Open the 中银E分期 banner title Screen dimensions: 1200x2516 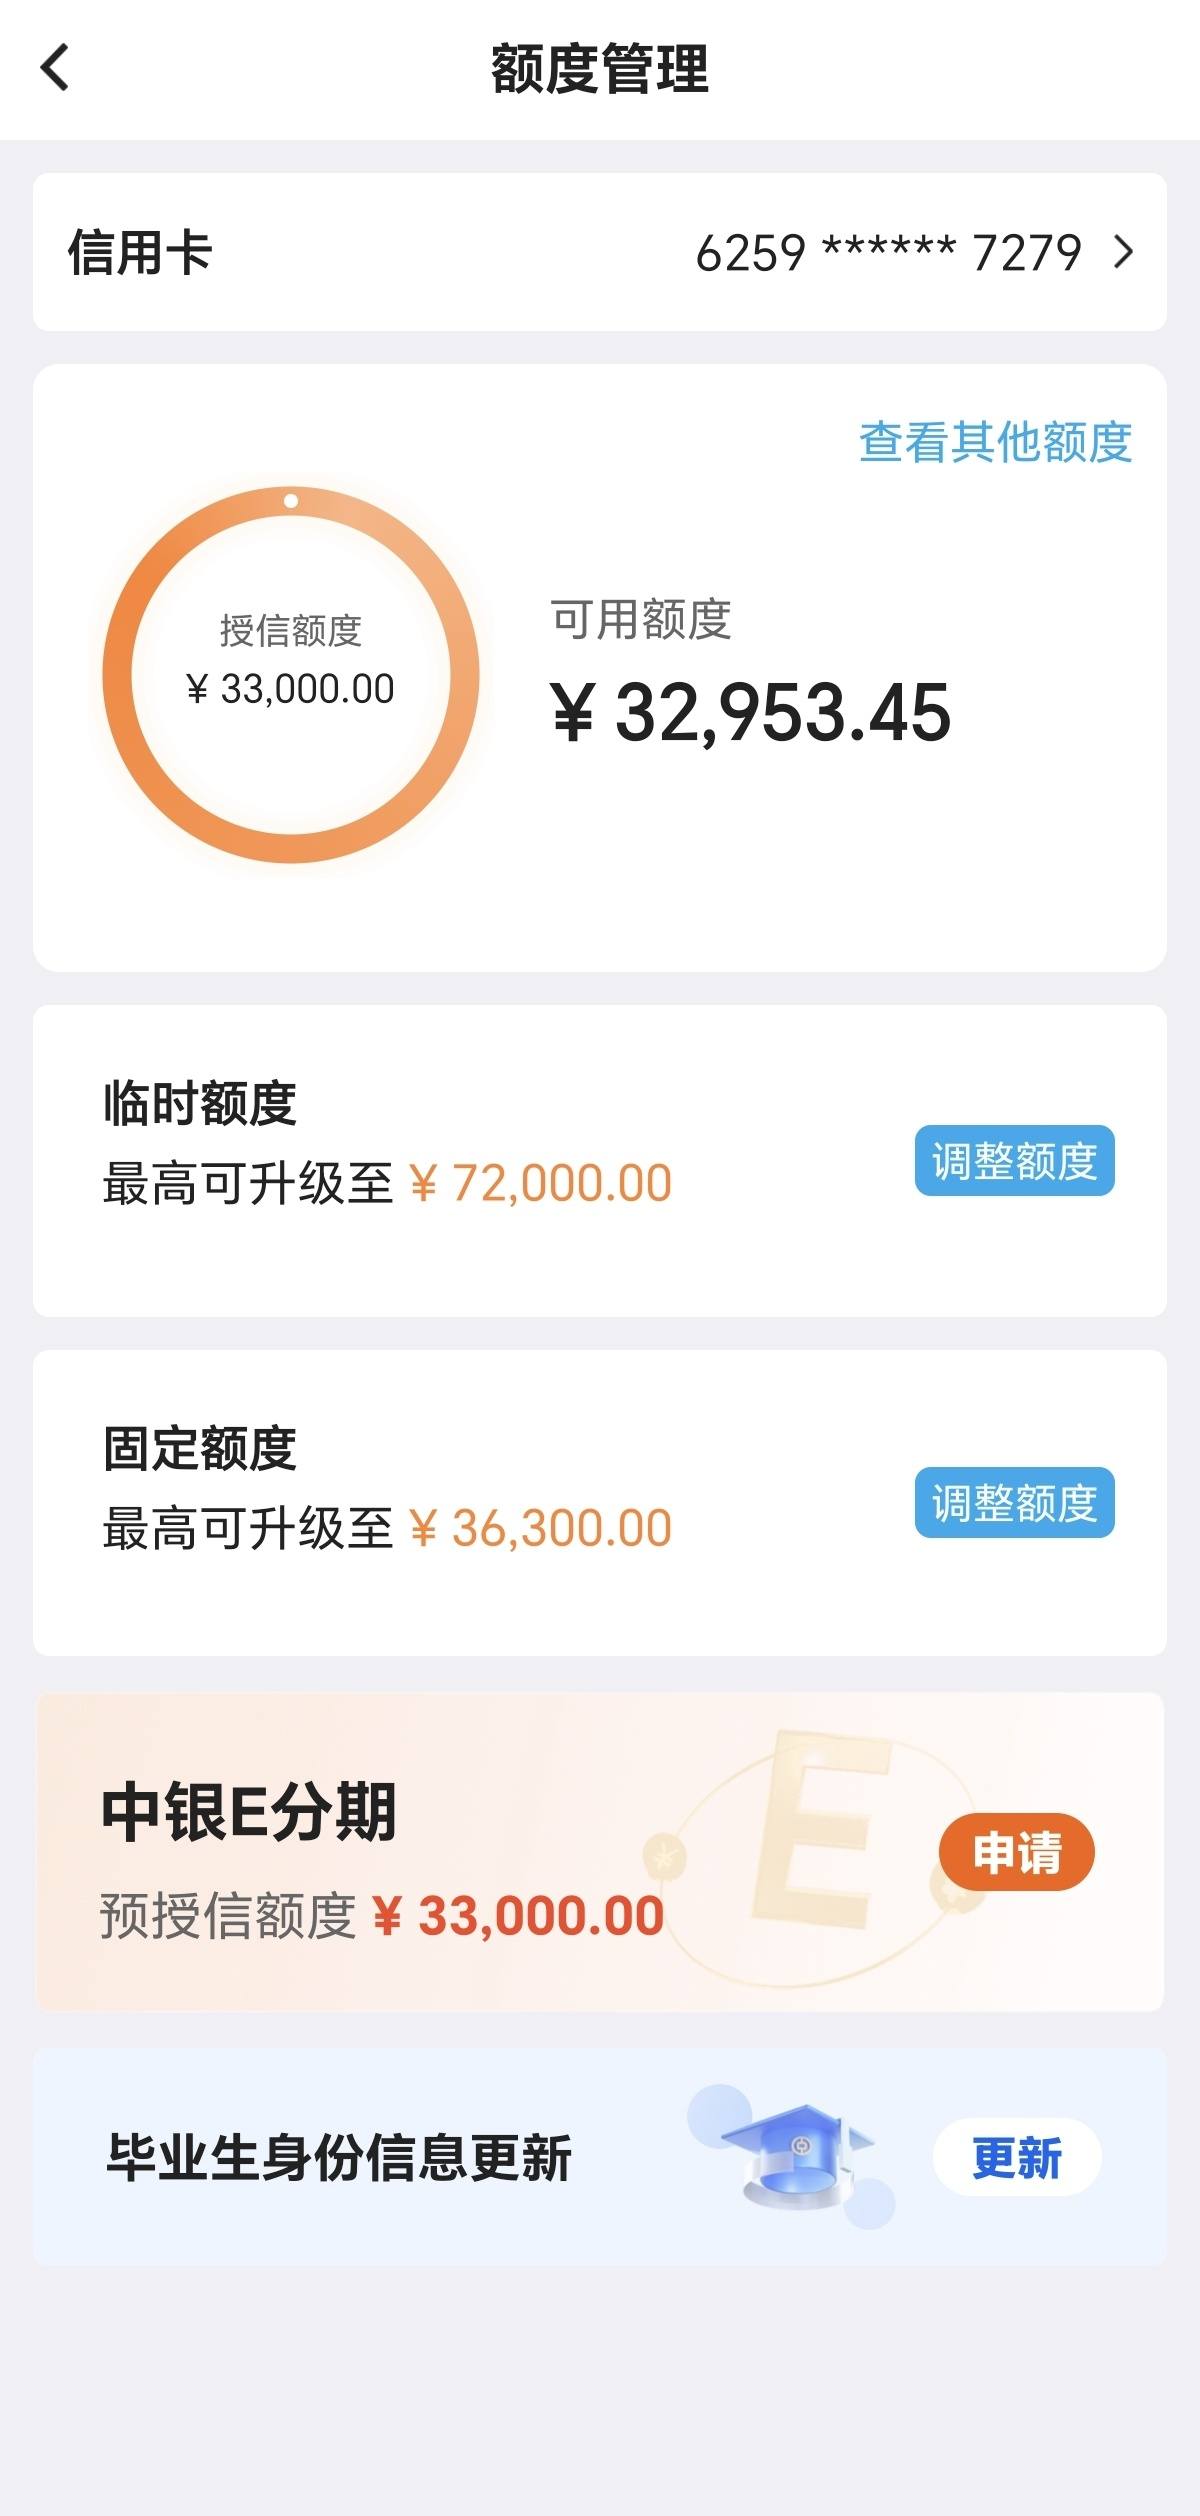tap(249, 1811)
